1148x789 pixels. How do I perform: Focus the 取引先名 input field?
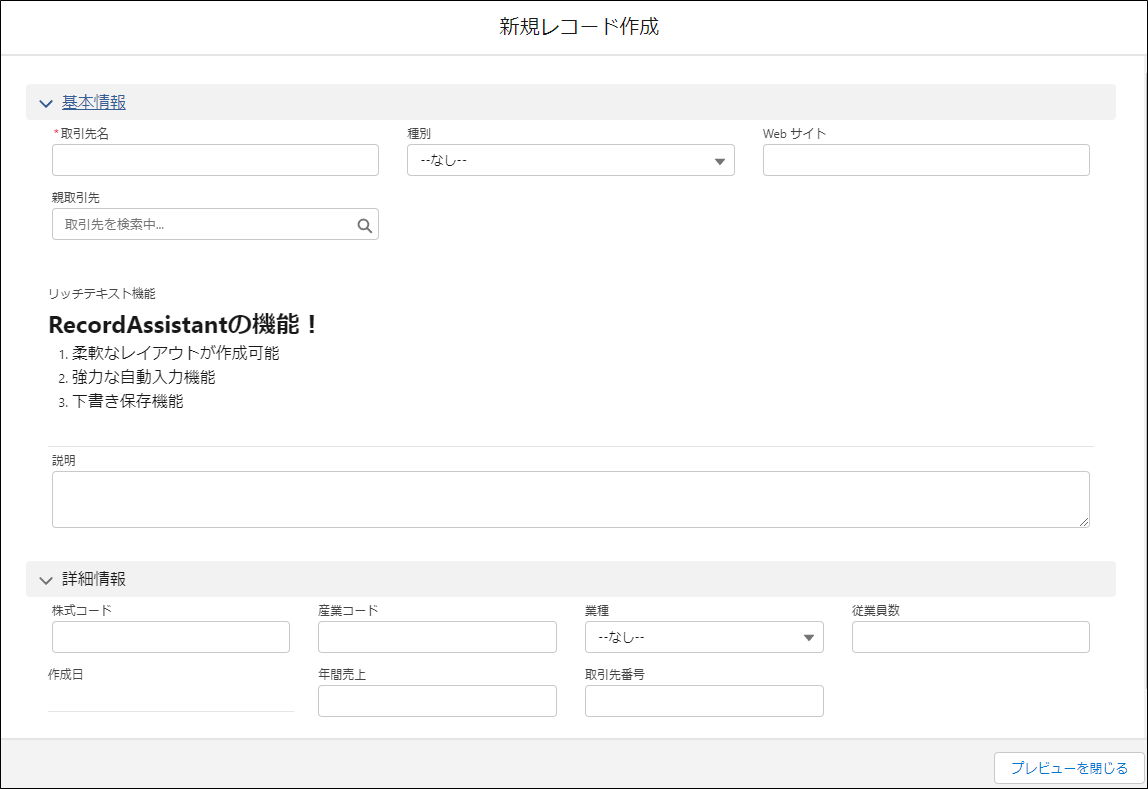click(215, 160)
